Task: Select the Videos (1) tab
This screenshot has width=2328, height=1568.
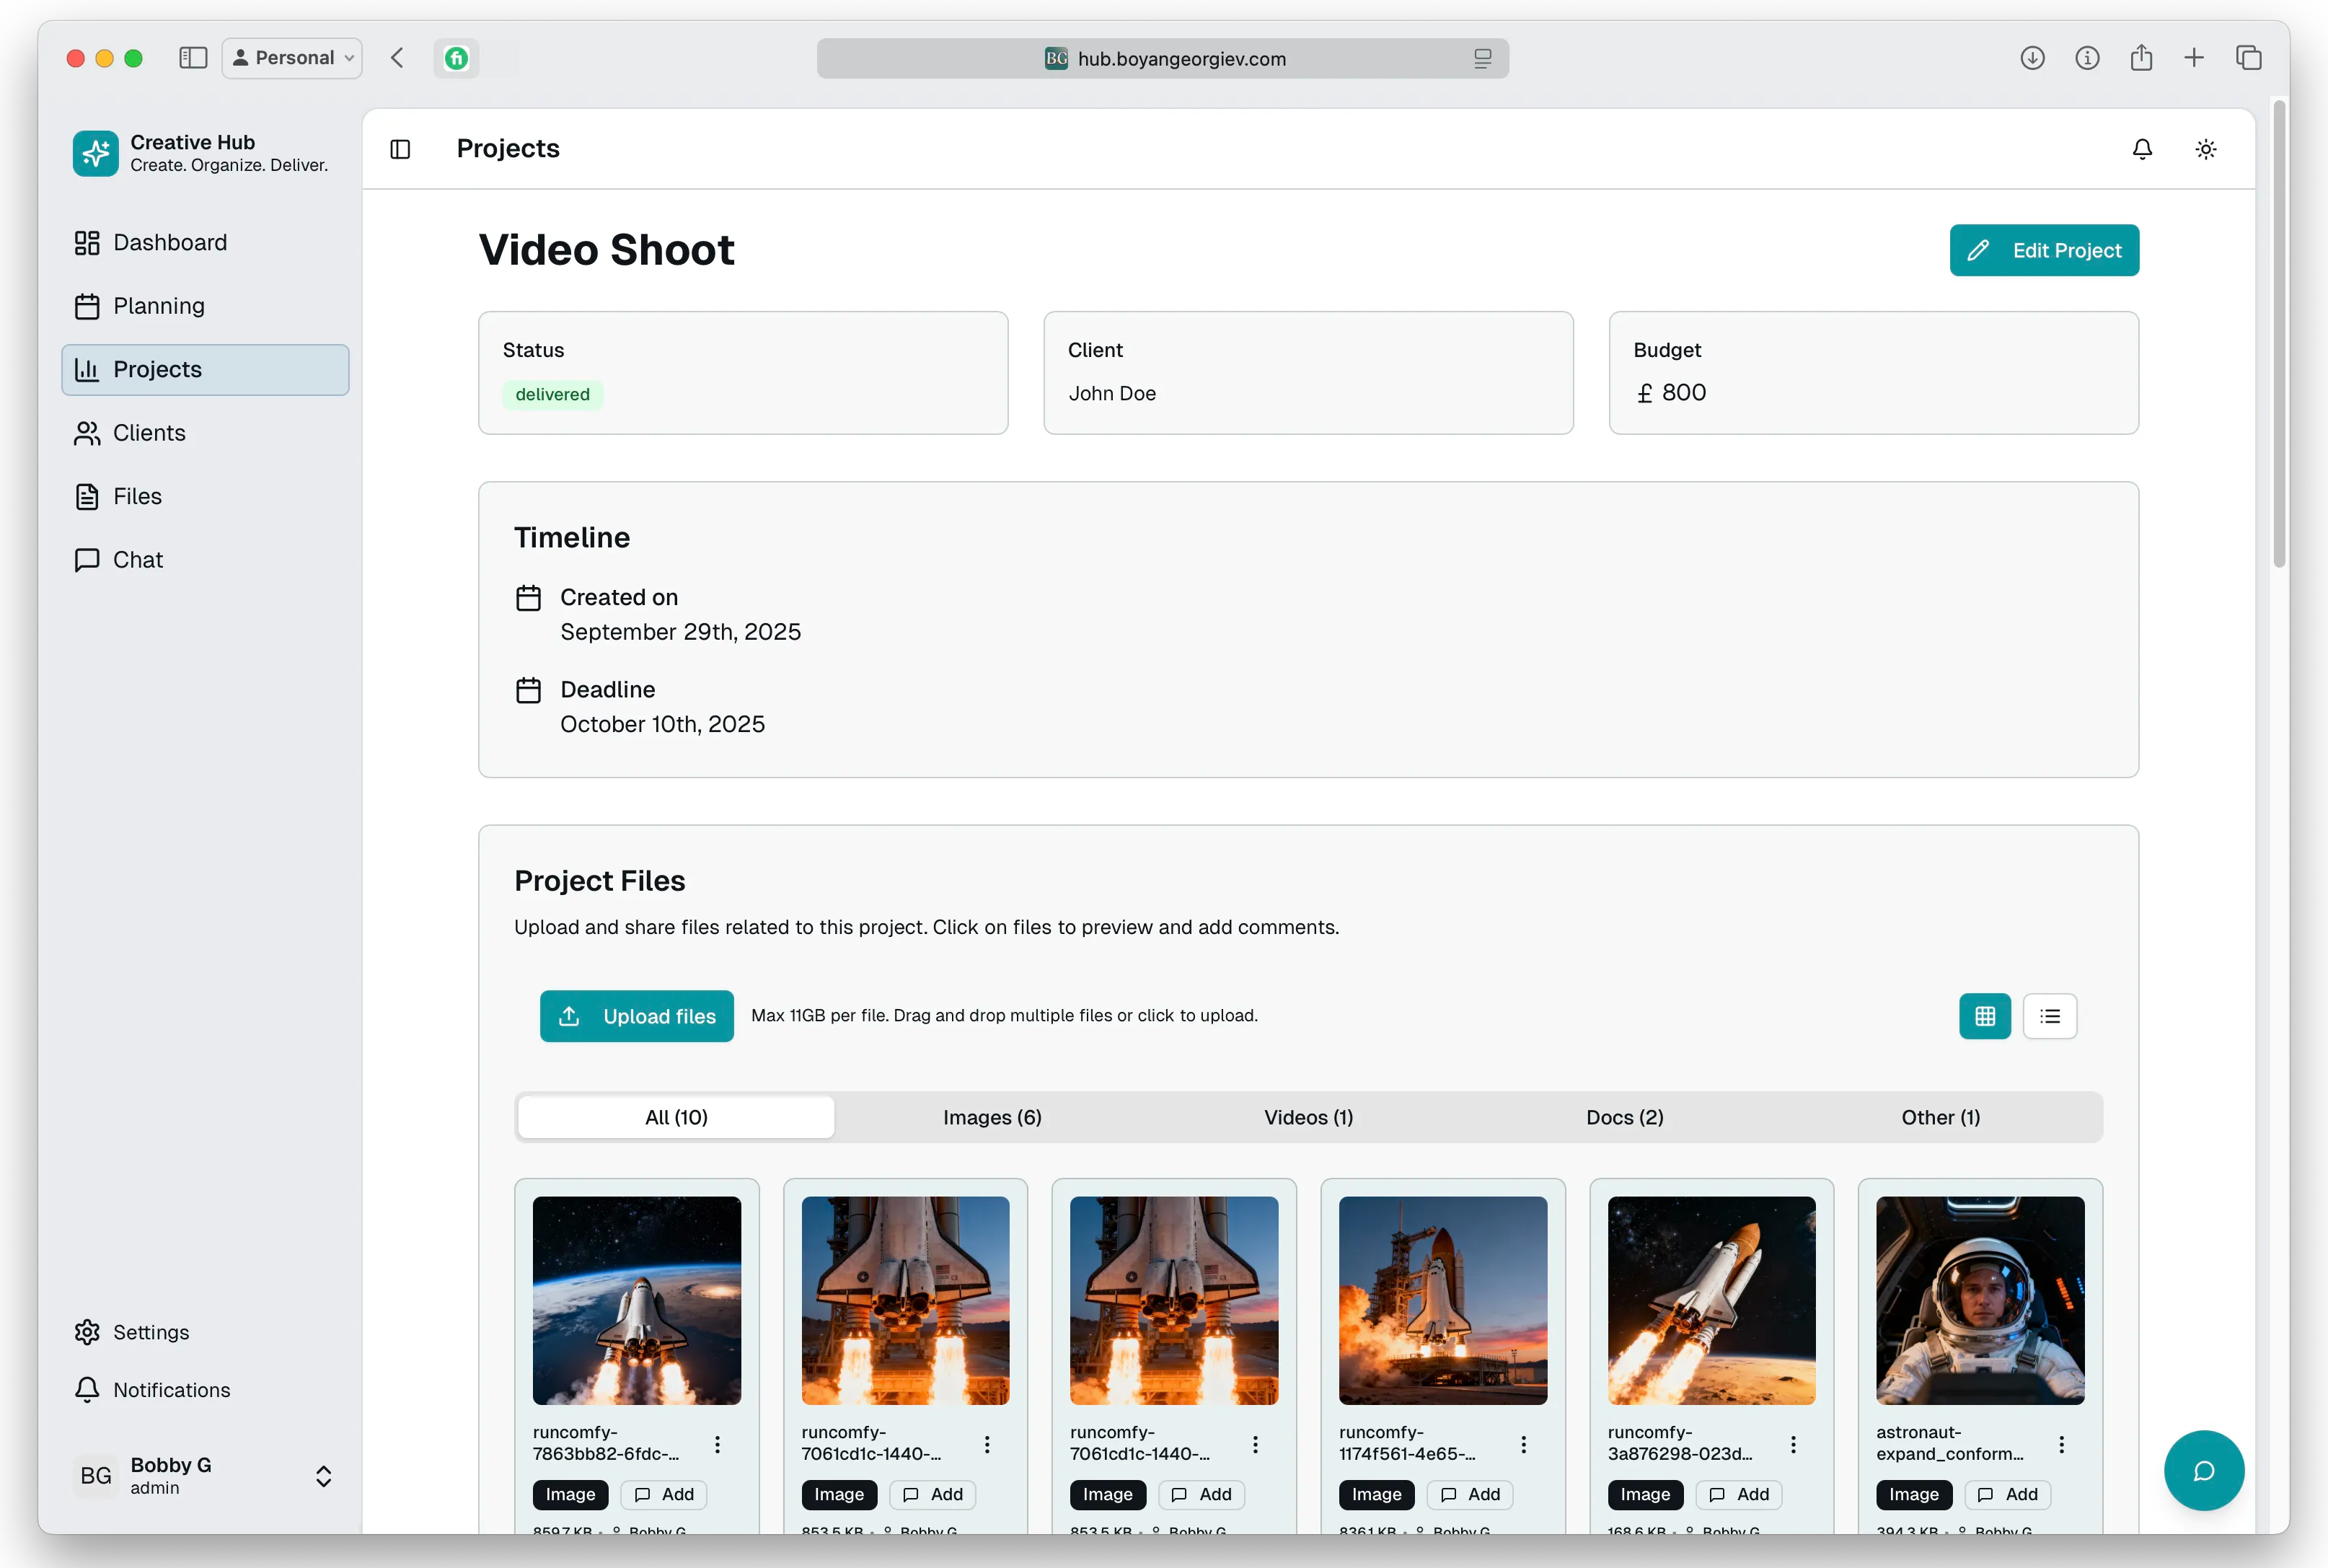Action: 1308,1117
